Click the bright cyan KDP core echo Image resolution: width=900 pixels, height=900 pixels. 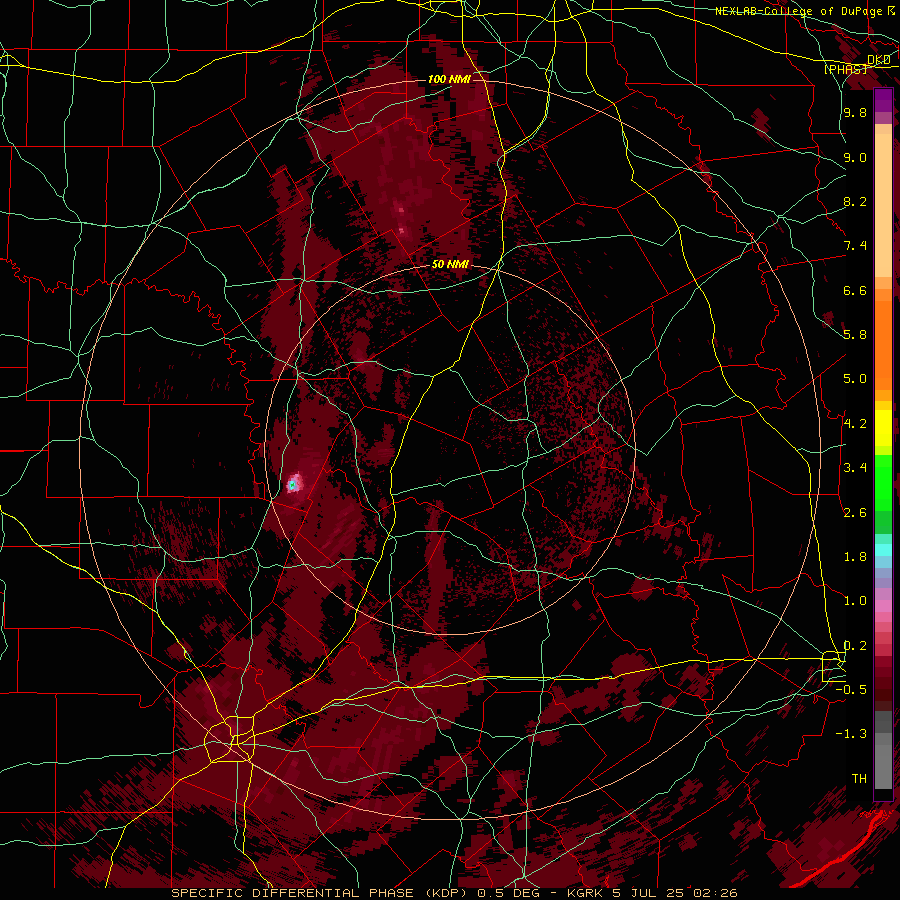point(292,486)
